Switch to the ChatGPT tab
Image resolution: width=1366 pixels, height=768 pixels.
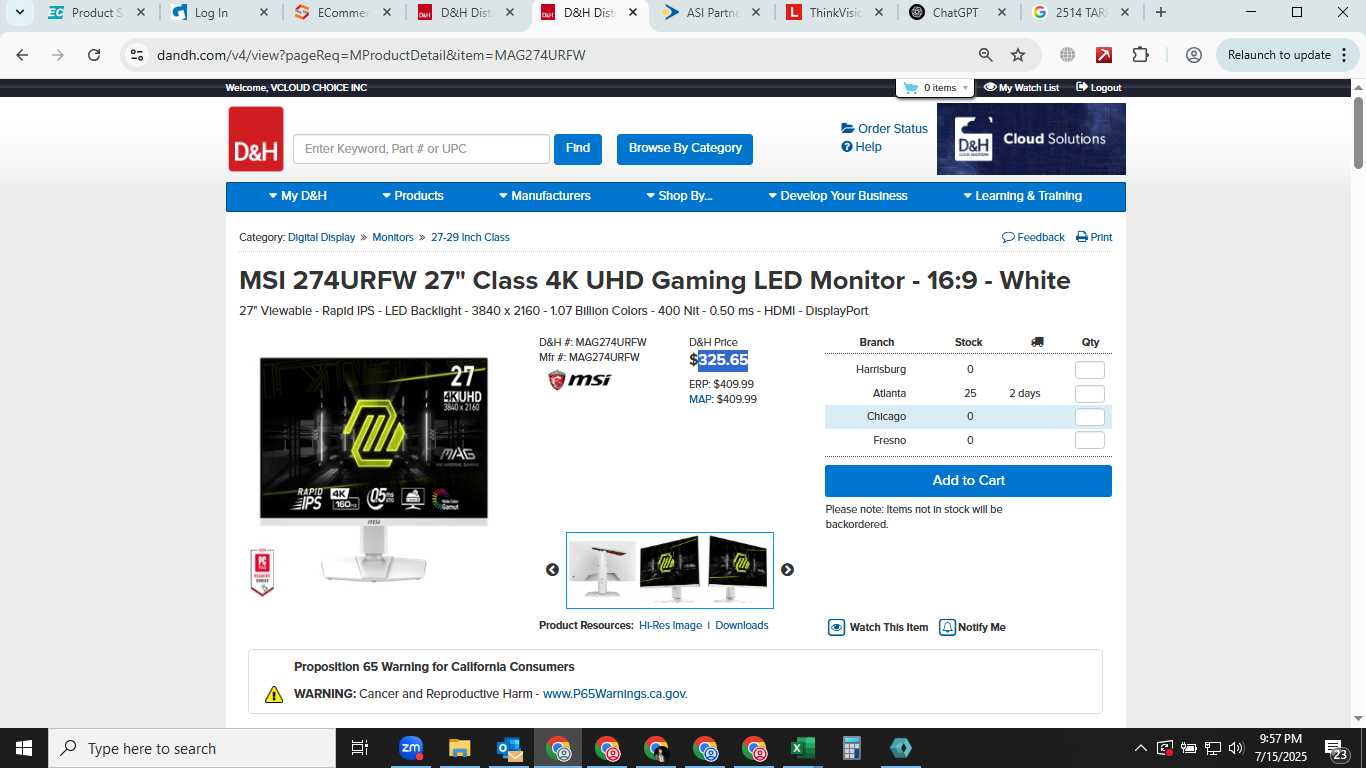pos(956,13)
